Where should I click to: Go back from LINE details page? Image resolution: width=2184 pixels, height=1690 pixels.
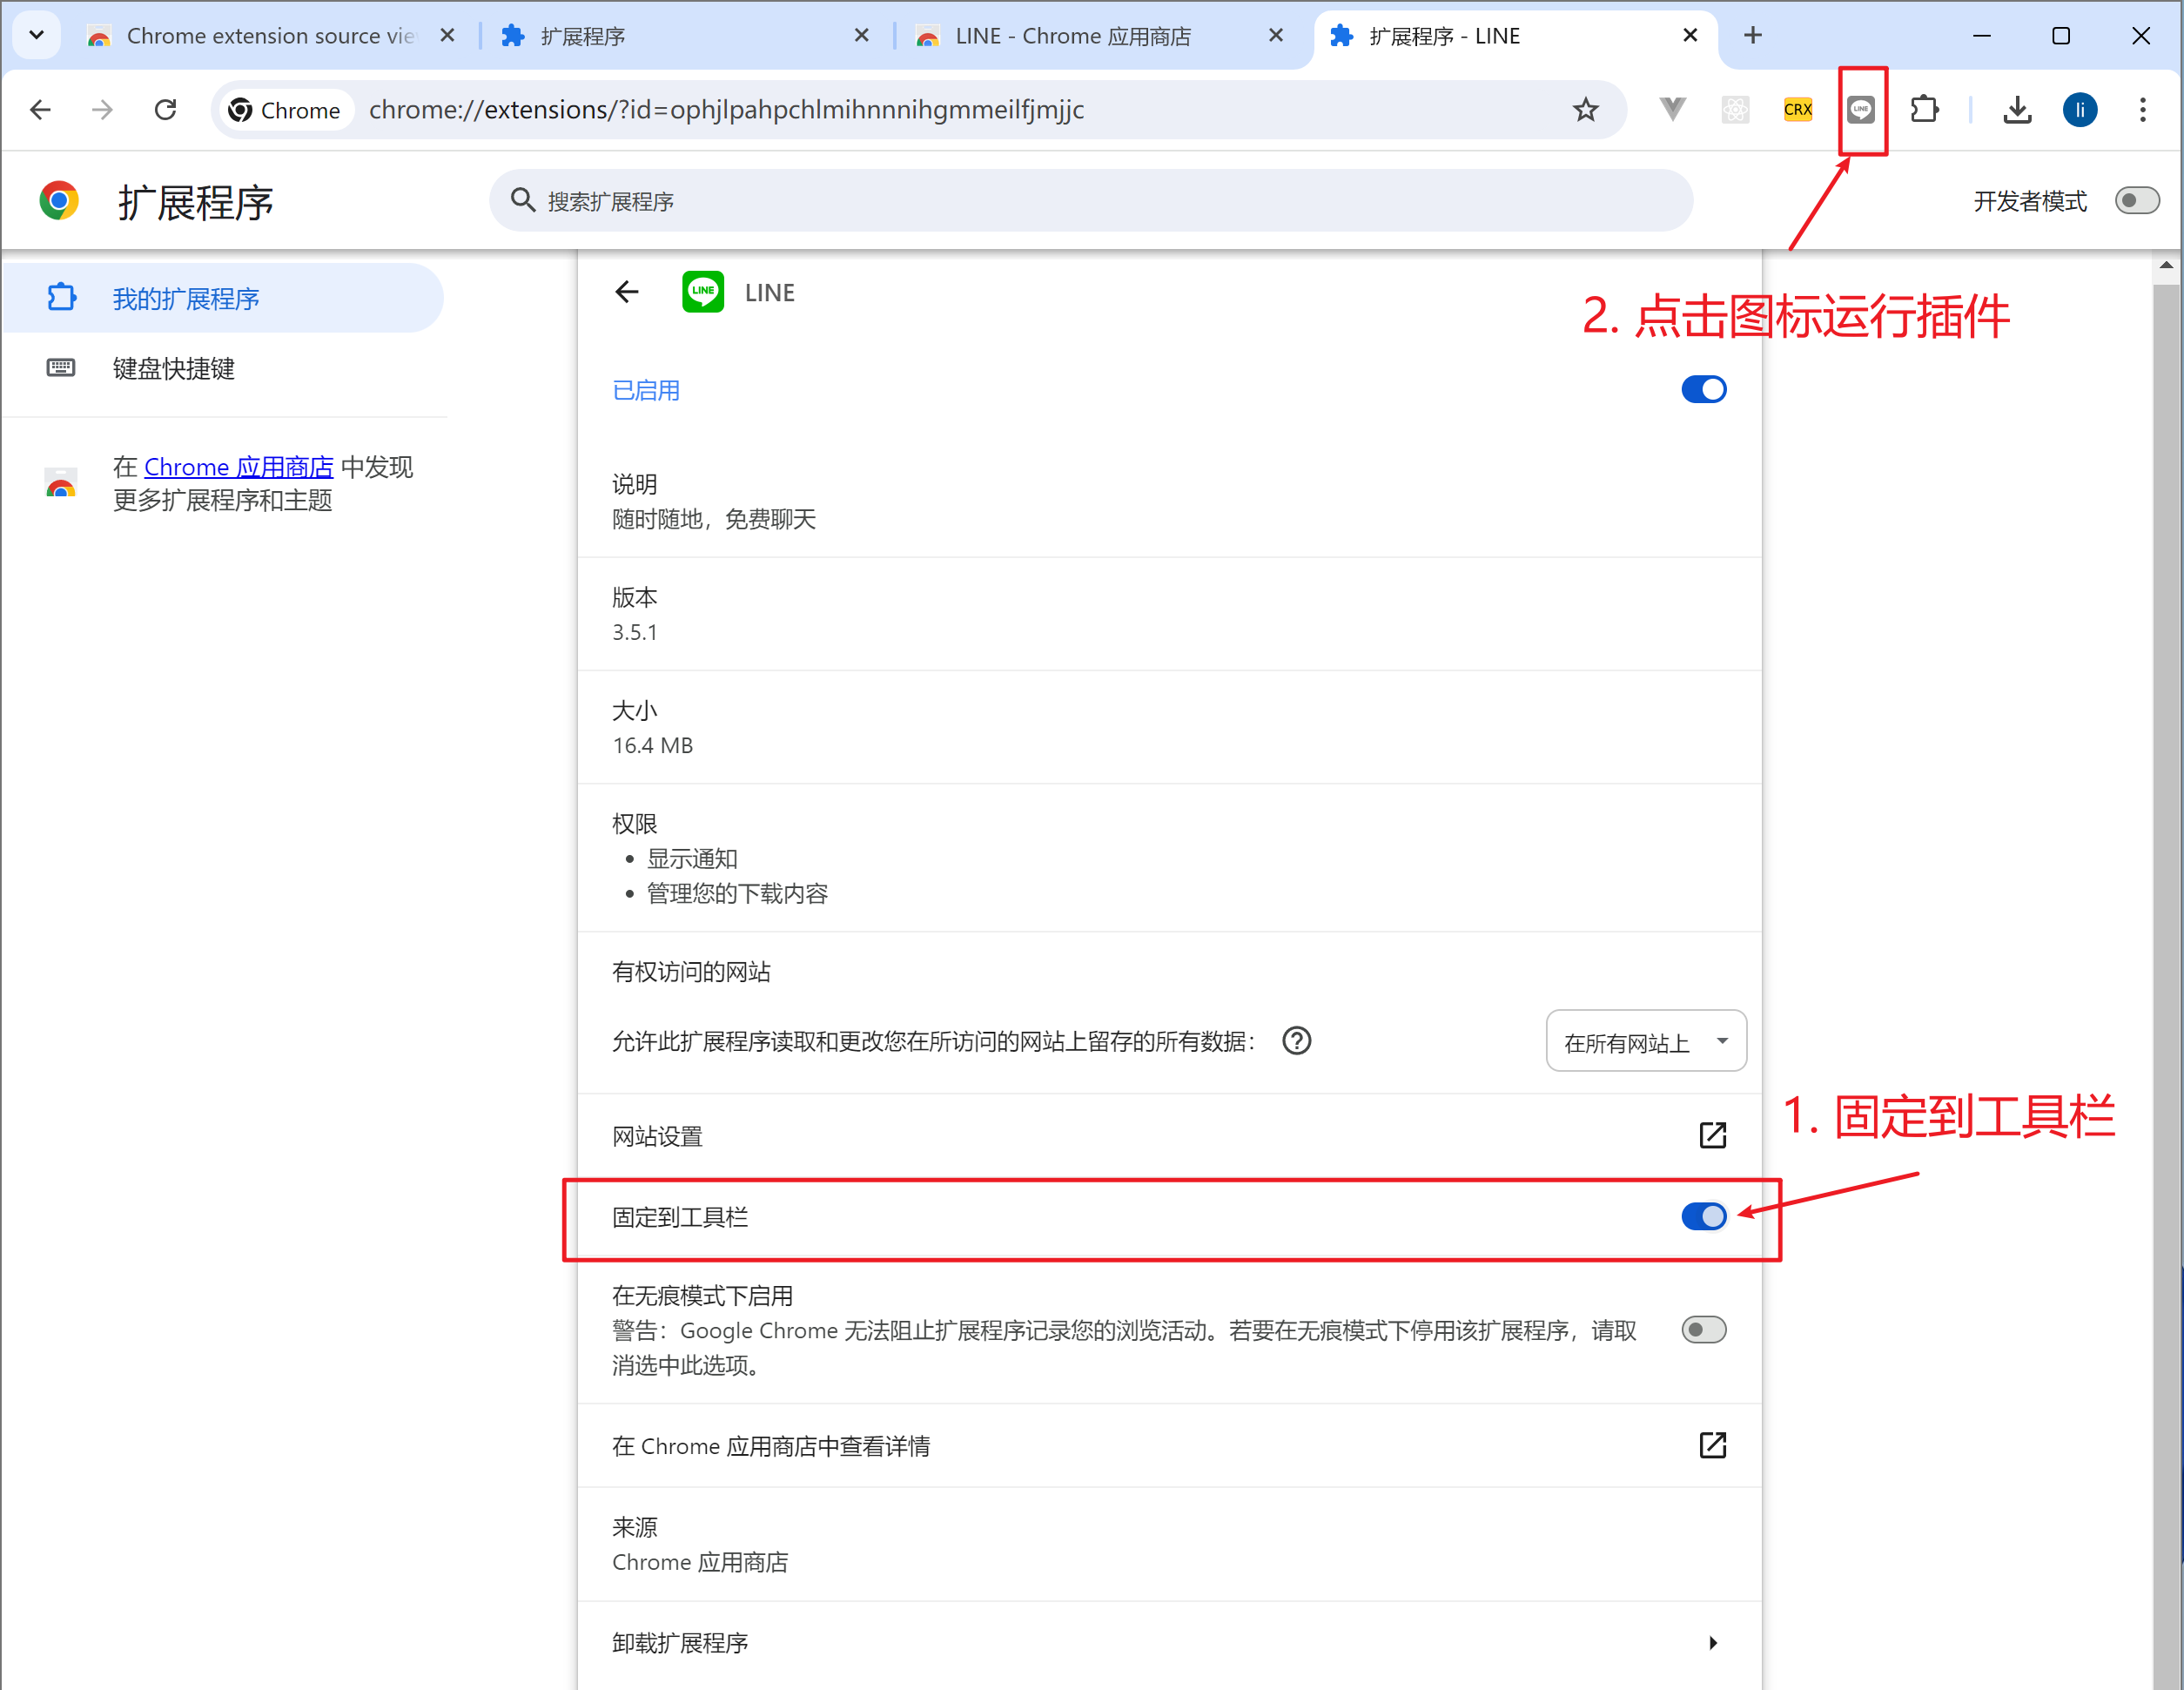coord(627,292)
